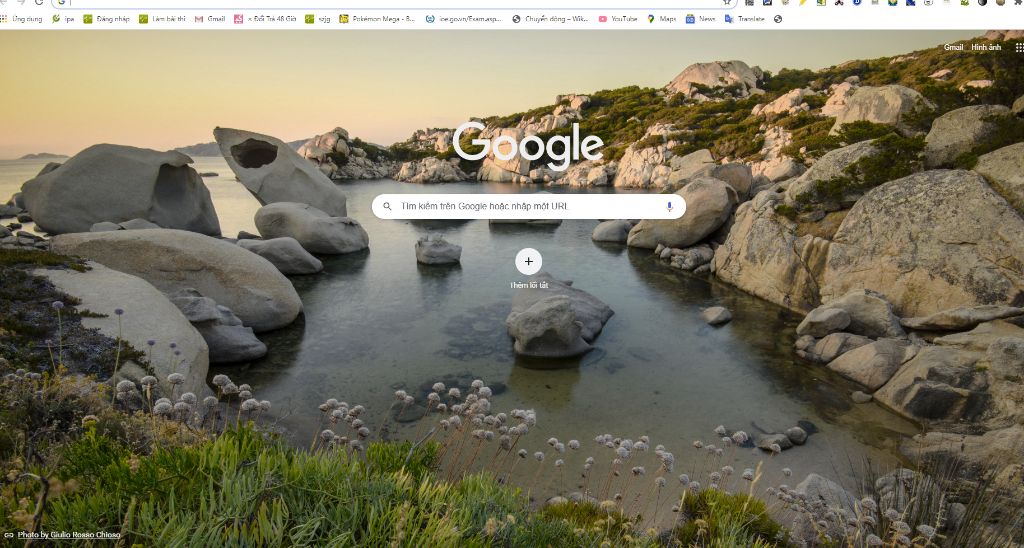Open the sjg bookmark
The height and width of the screenshot is (548, 1024).
click(317, 19)
